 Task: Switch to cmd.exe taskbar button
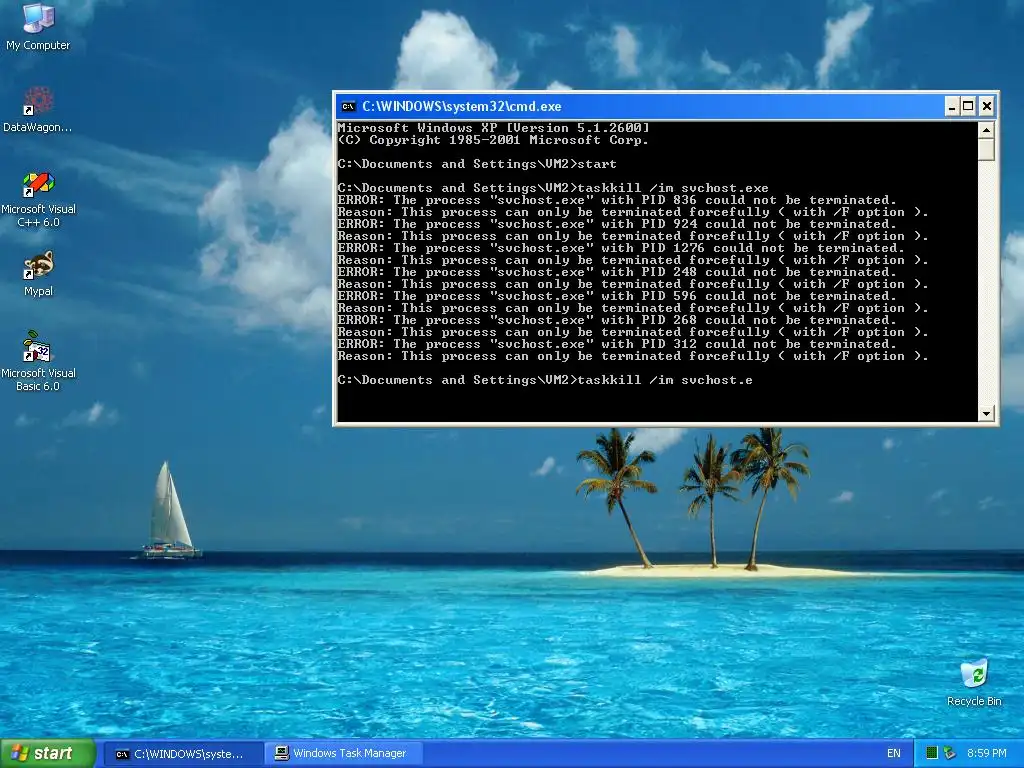click(x=183, y=754)
